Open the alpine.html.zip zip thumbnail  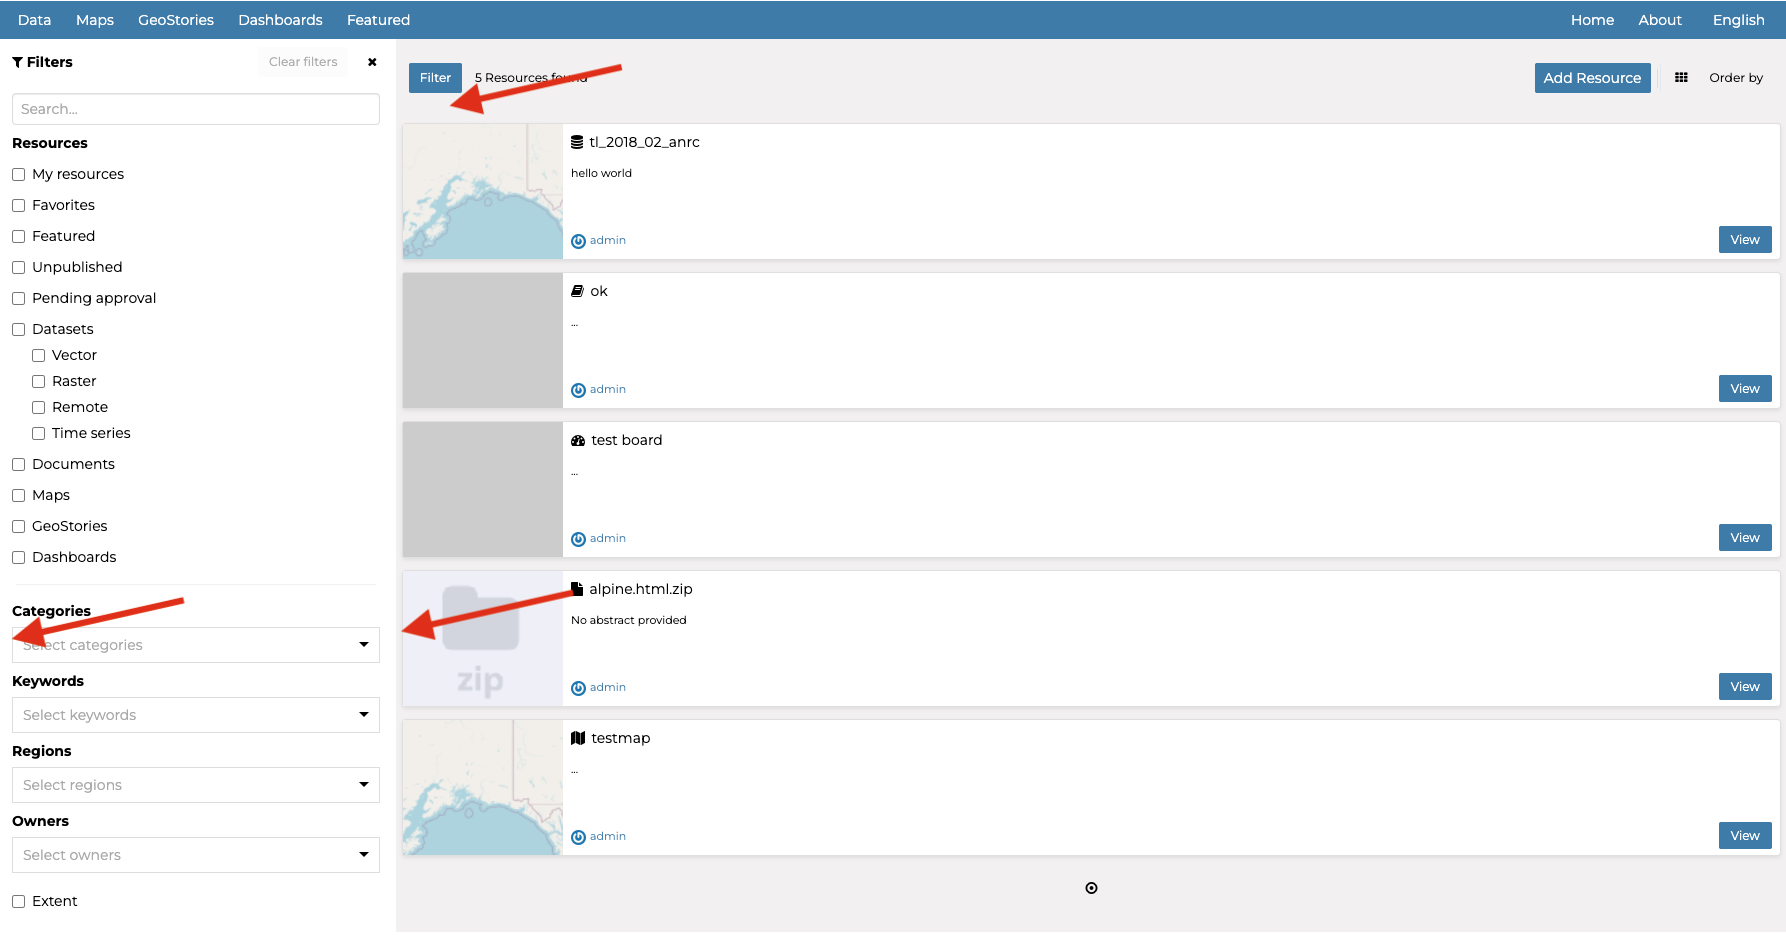click(483, 639)
